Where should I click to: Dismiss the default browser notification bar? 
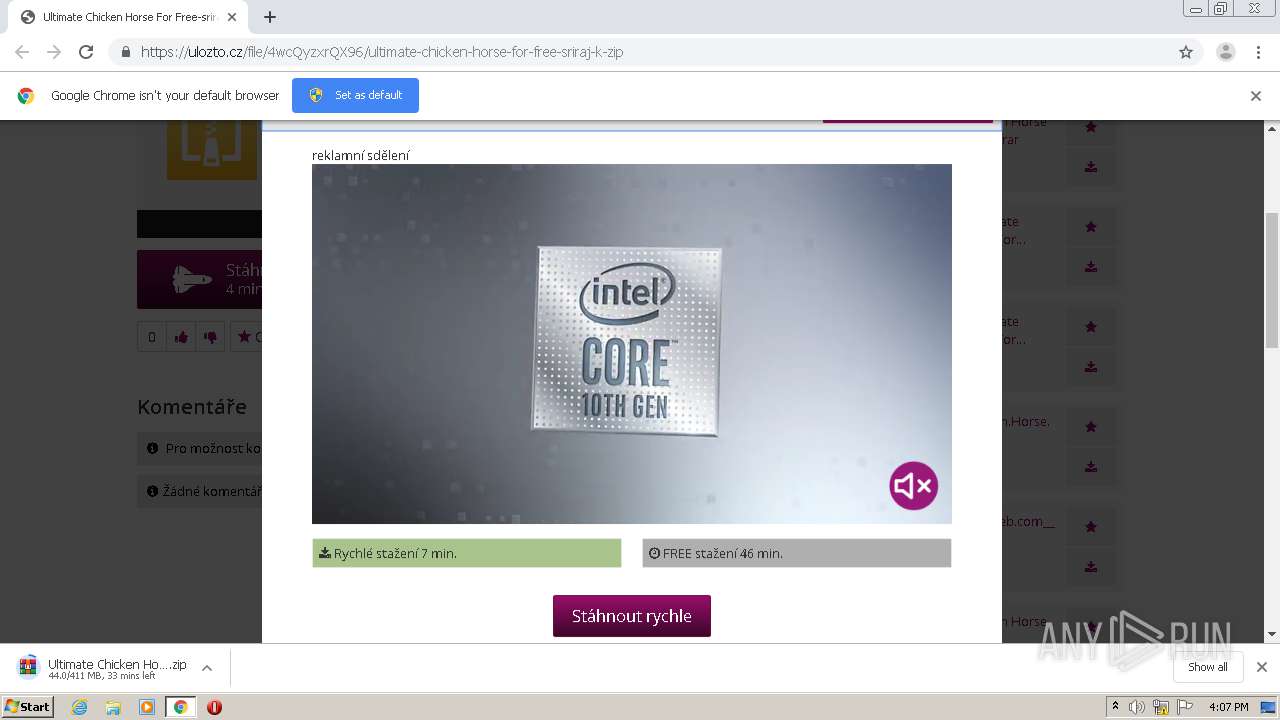pos(1255,96)
